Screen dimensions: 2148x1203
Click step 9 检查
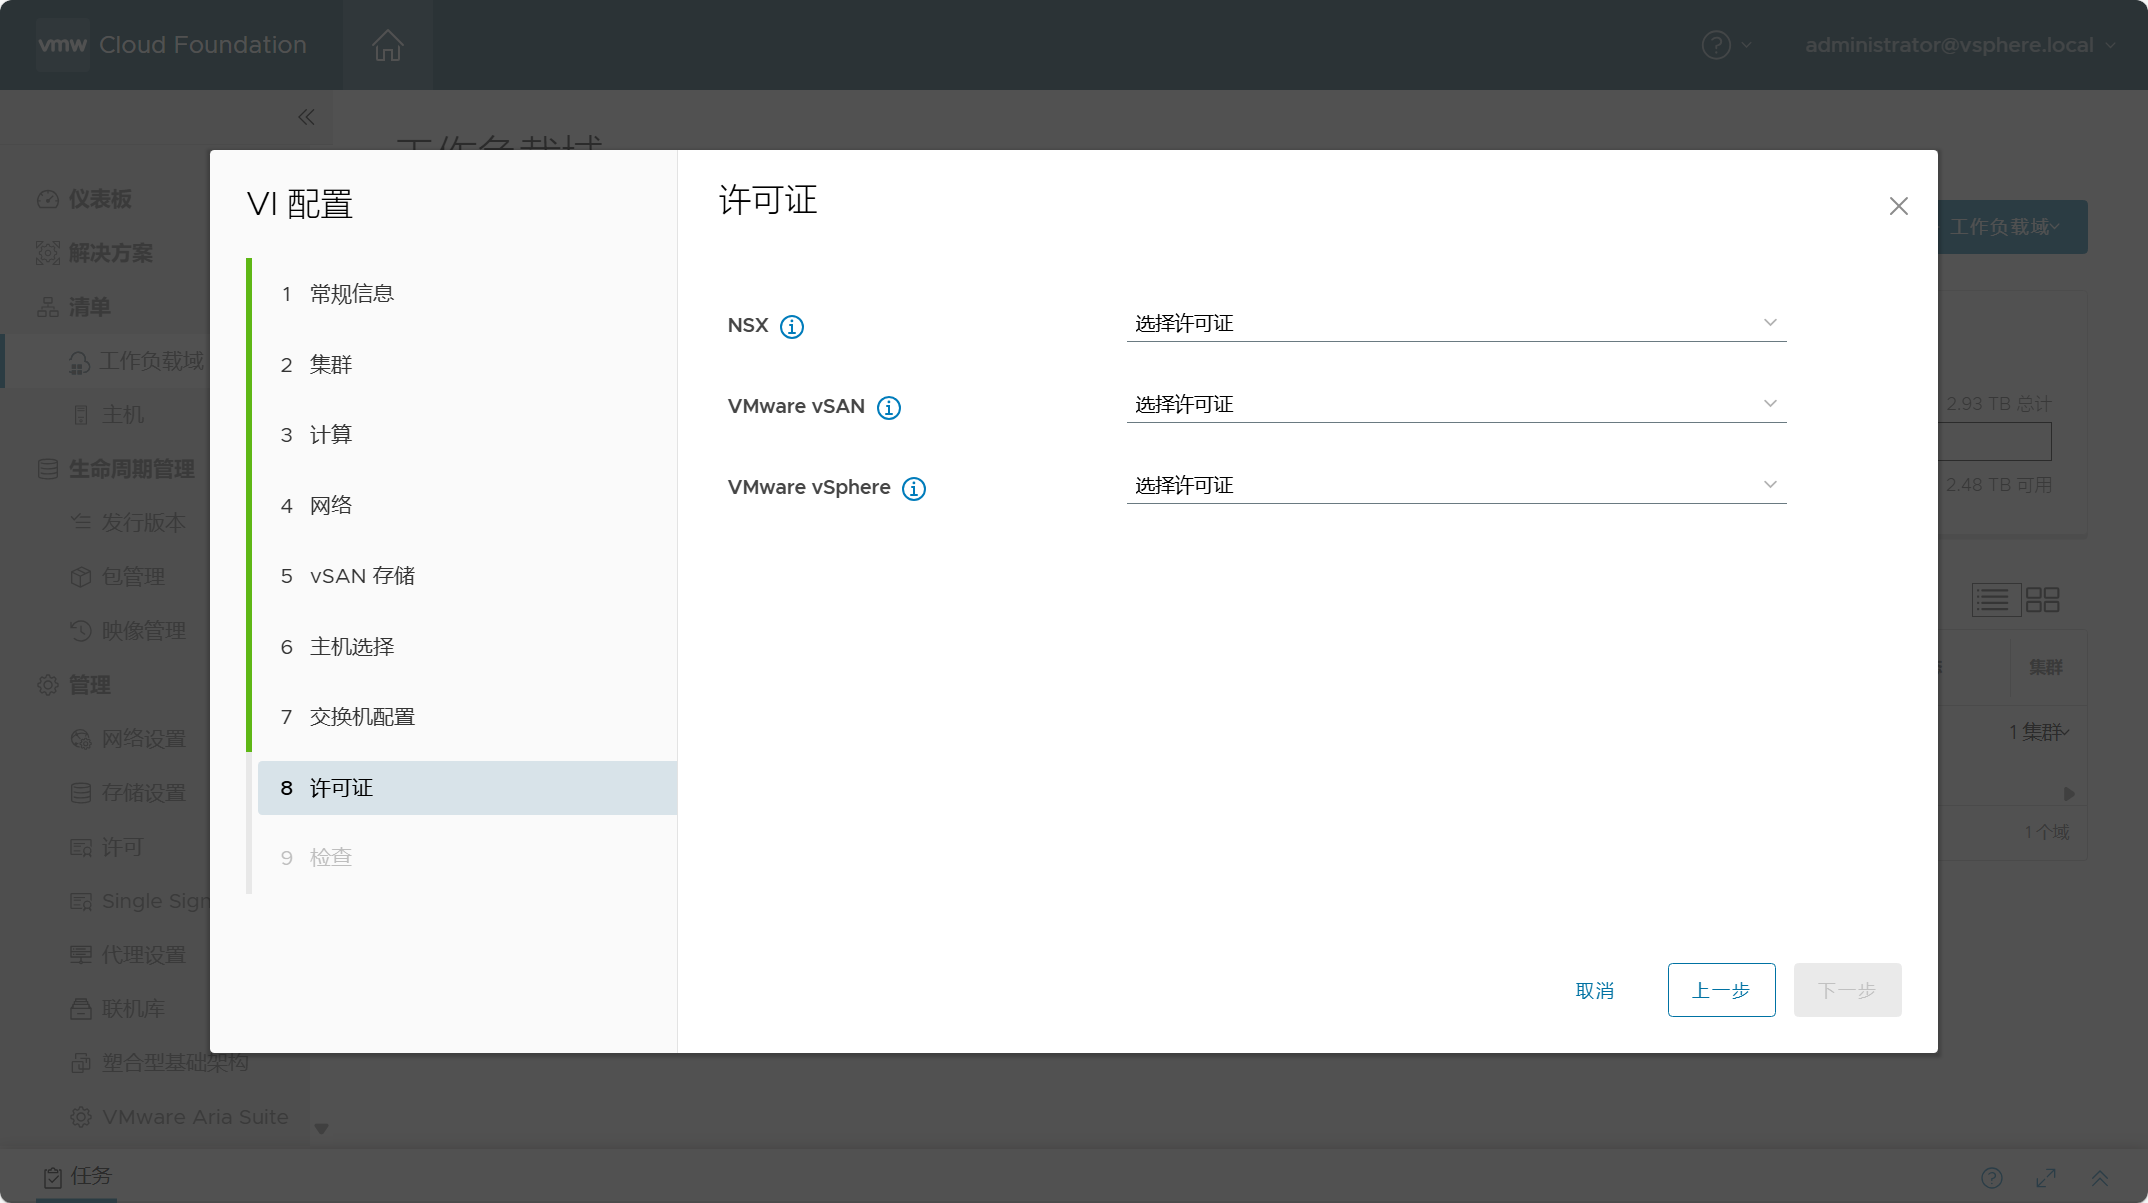tap(467, 858)
